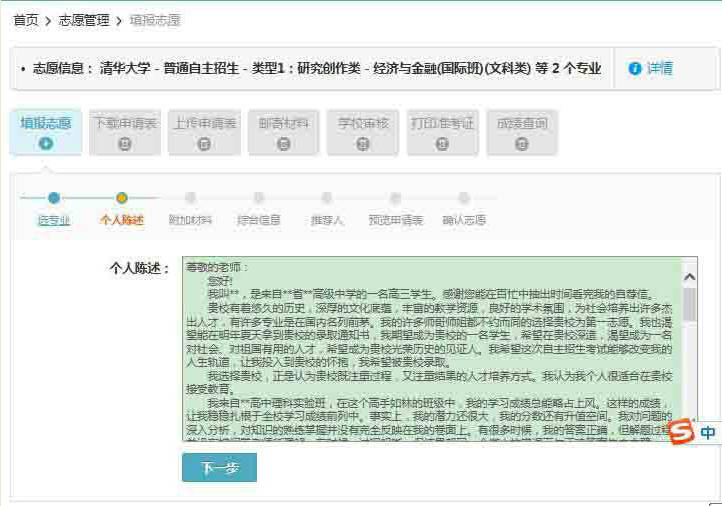Screen dimensions: 722x506
Task: Click the text area scroll-up arrow
Action: pos(689,277)
